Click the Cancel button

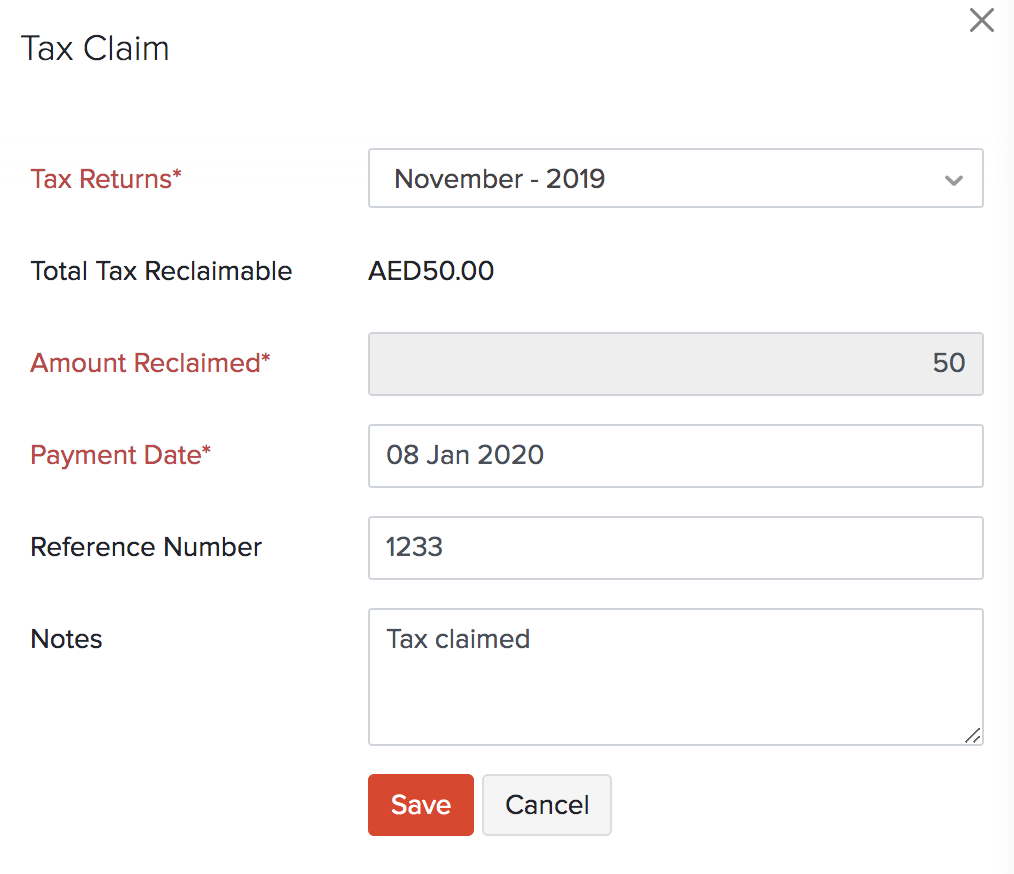pyautogui.click(x=546, y=804)
